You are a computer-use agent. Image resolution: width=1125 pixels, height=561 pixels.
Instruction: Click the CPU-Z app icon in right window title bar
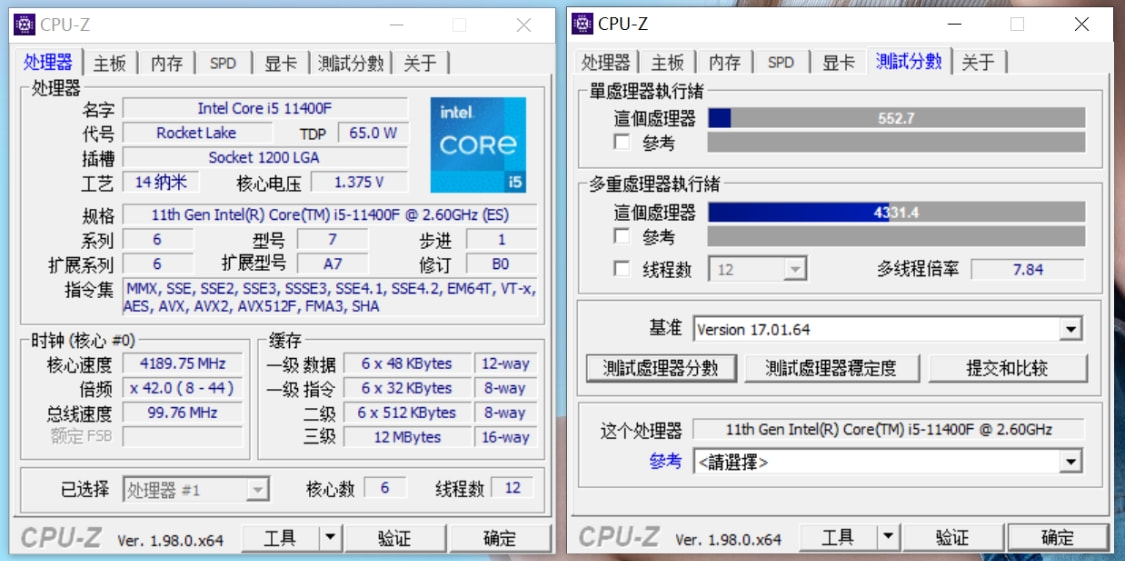tap(582, 24)
